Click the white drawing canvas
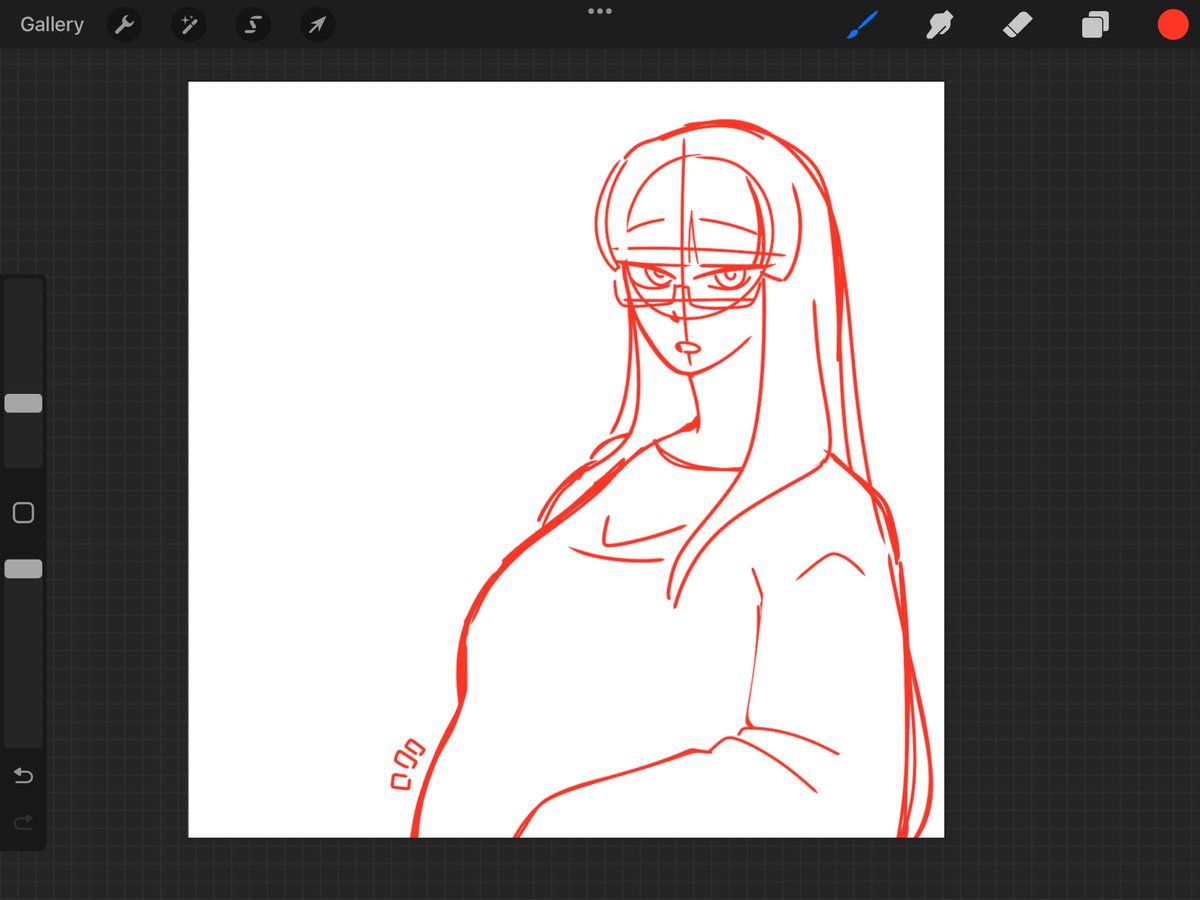This screenshot has width=1200, height=900. tap(566, 460)
